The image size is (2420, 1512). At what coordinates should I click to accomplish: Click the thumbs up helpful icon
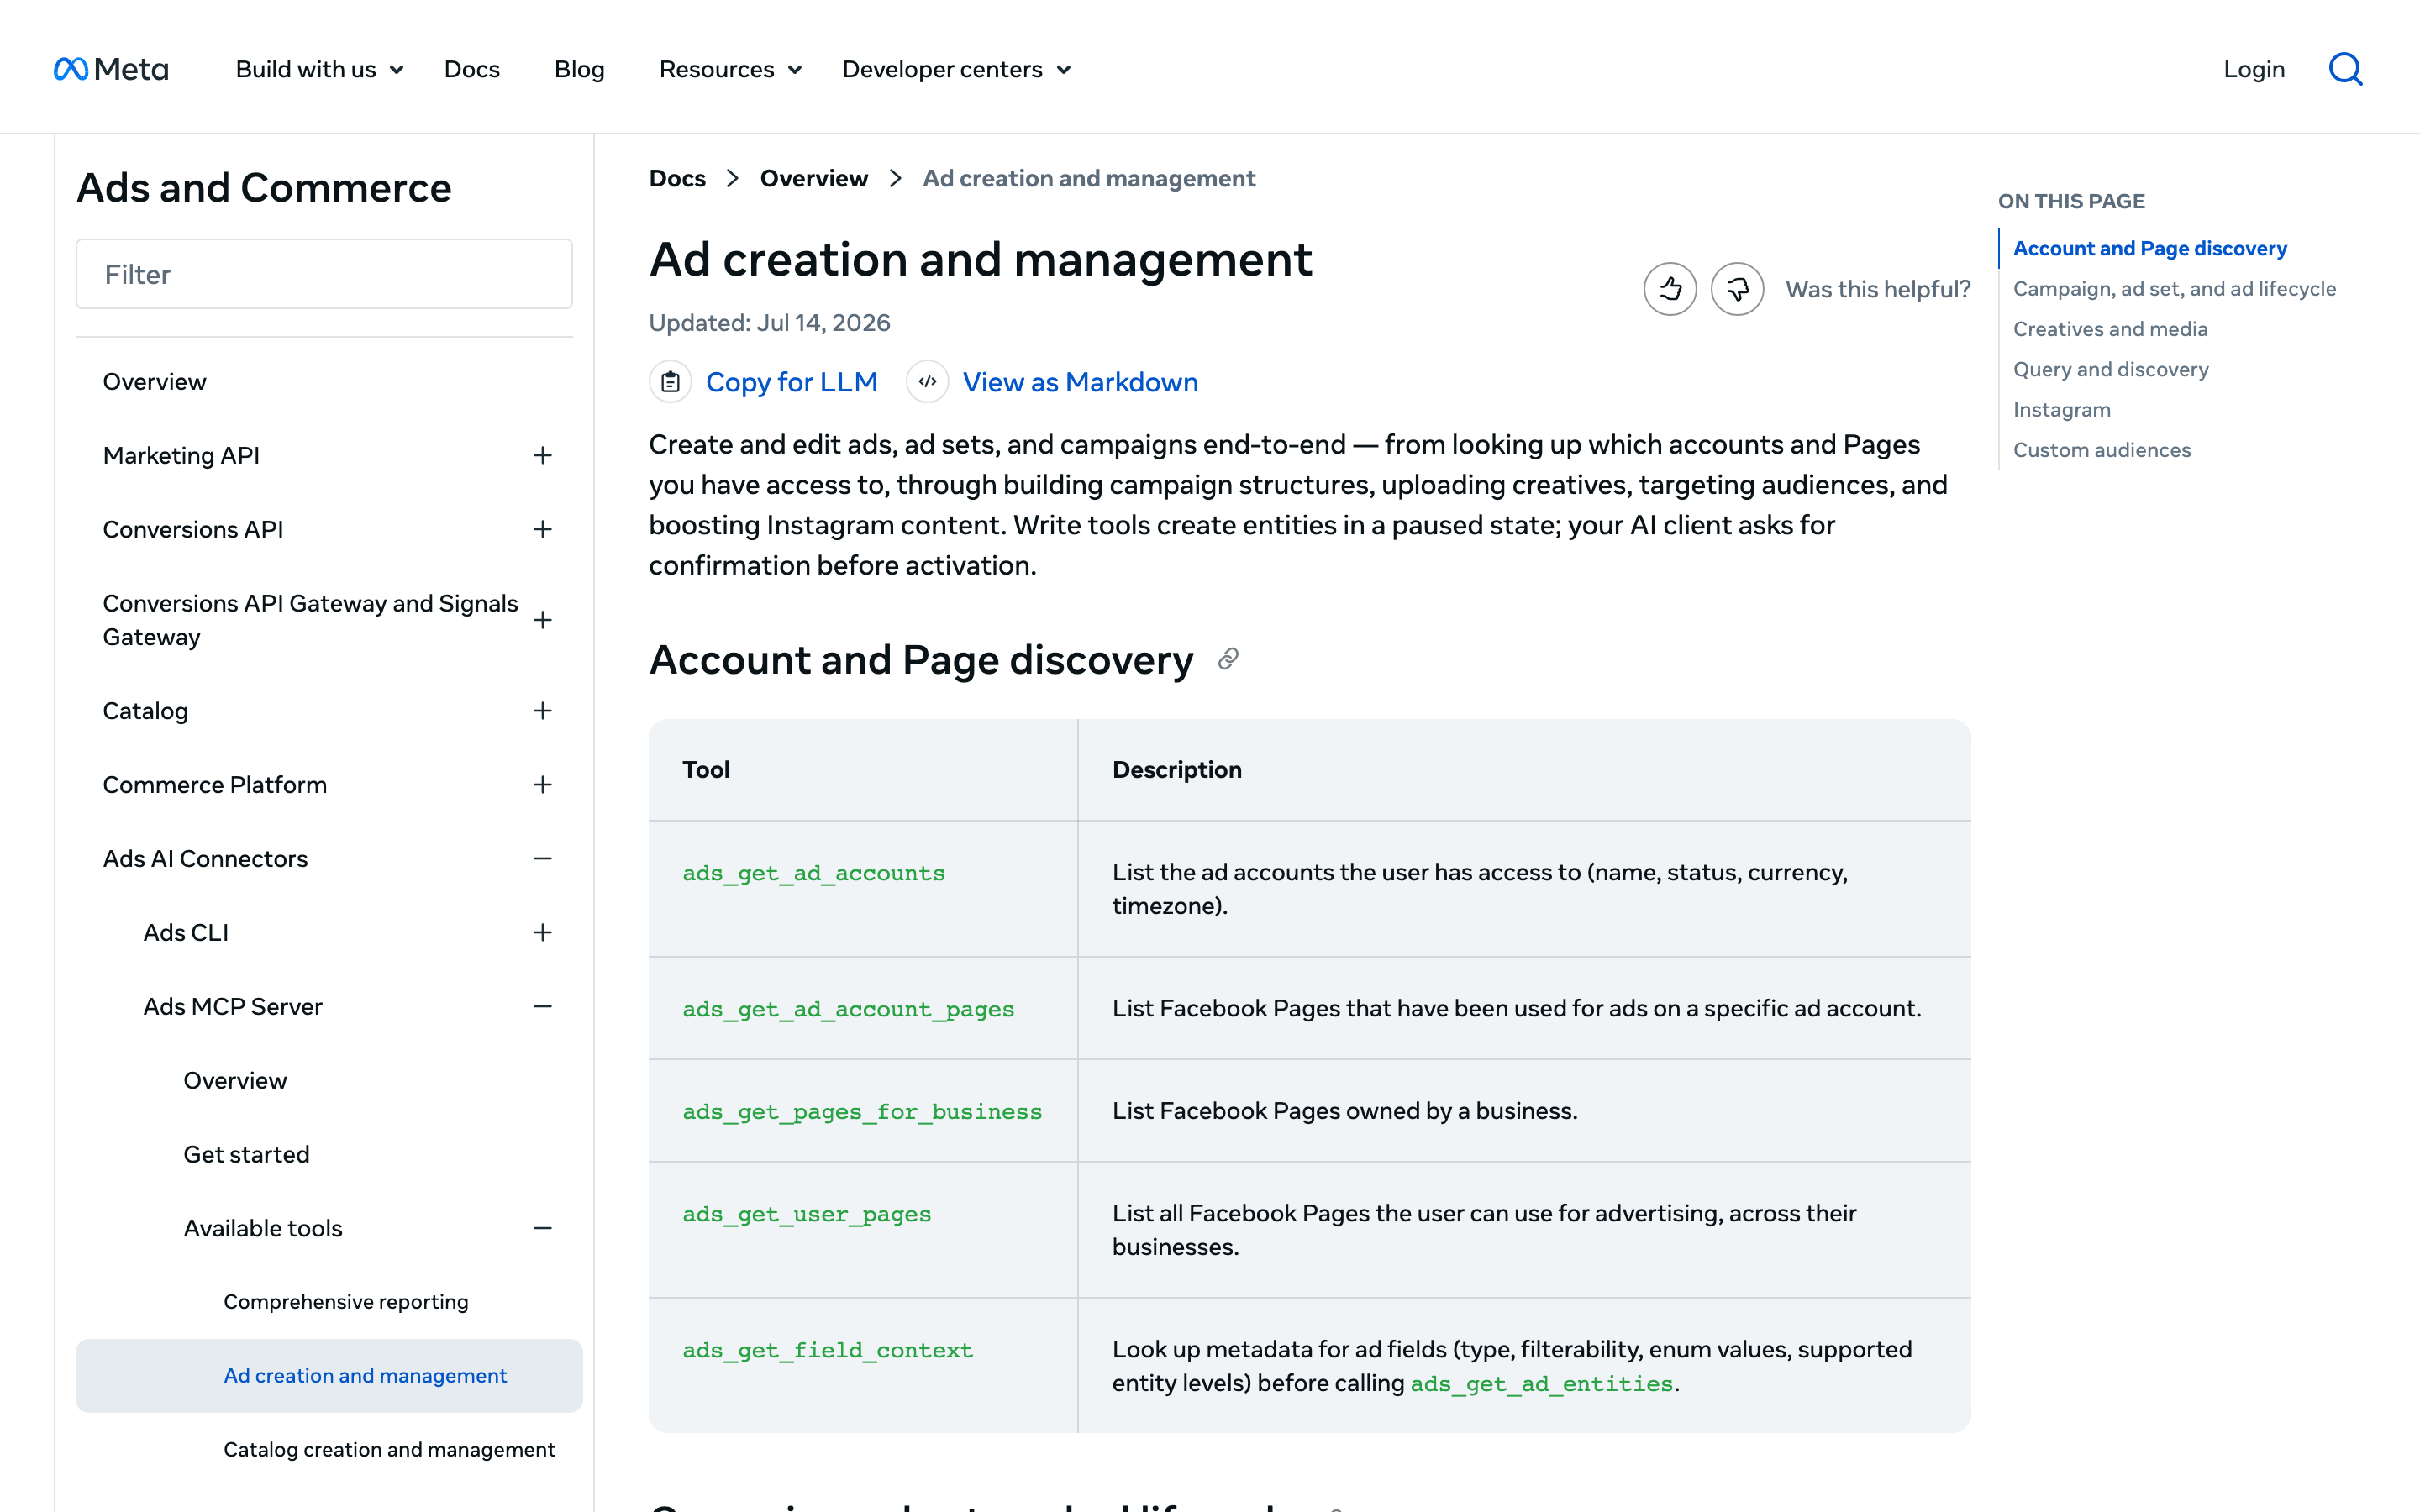point(1670,289)
